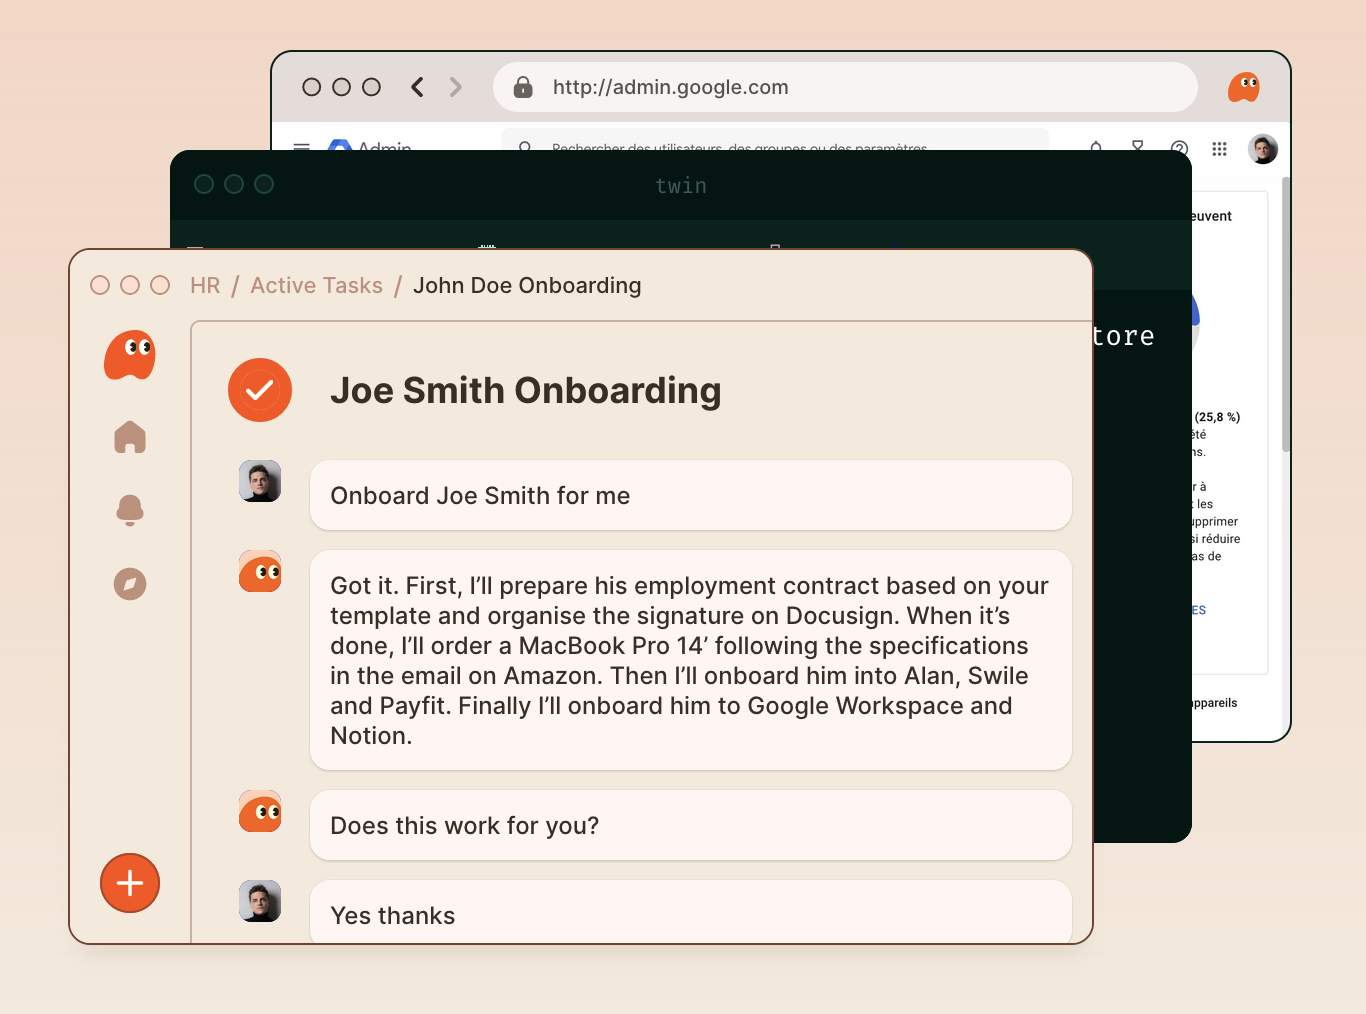Click John Doe Onboarding breadcrumb
Viewport: 1366px width, 1014px height.
click(527, 286)
